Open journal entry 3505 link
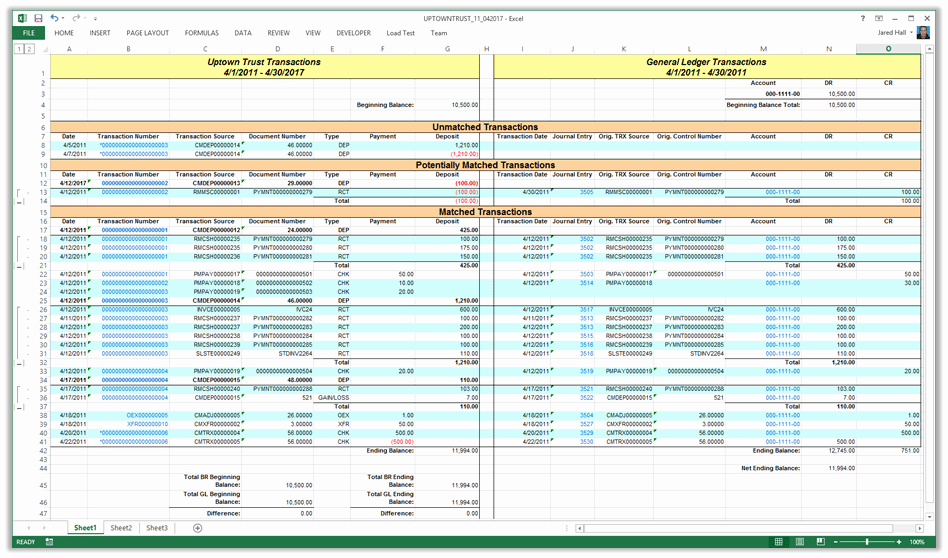Image resolution: width=948 pixels, height=558 pixels. [586, 192]
